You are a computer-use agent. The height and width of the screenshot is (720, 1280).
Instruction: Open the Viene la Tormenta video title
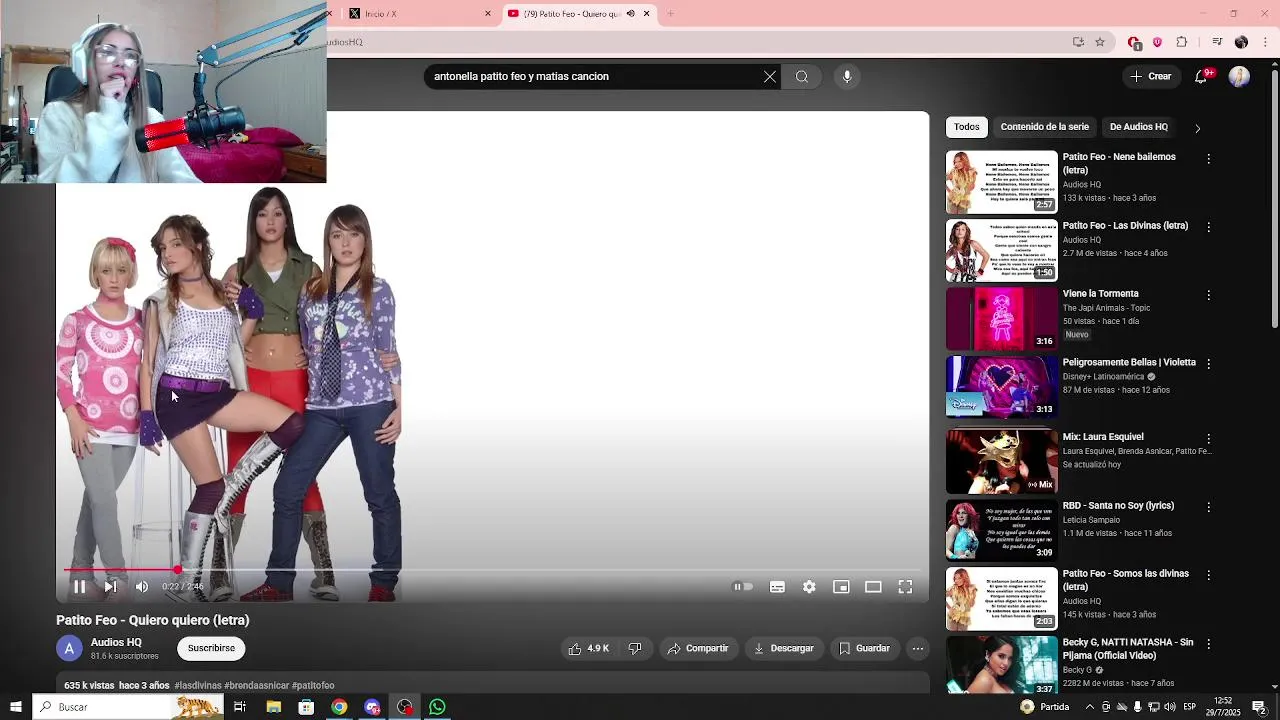click(x=1100, y=294)
